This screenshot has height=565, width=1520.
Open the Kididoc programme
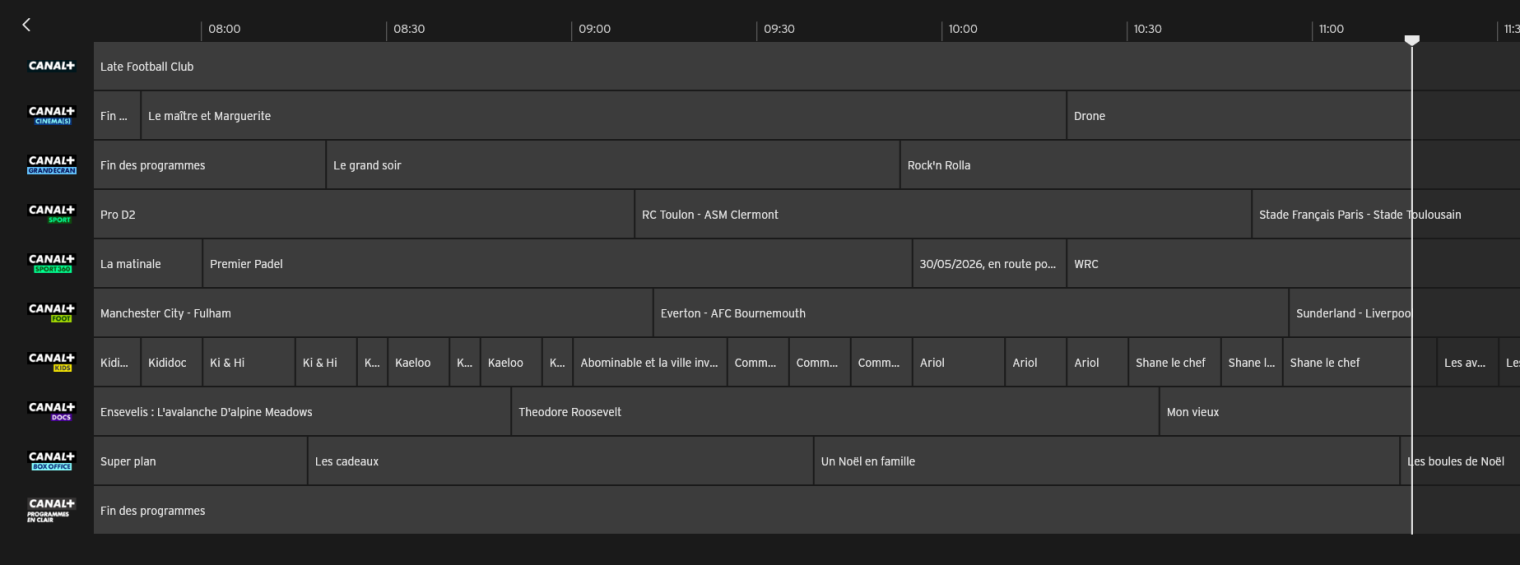172,362
